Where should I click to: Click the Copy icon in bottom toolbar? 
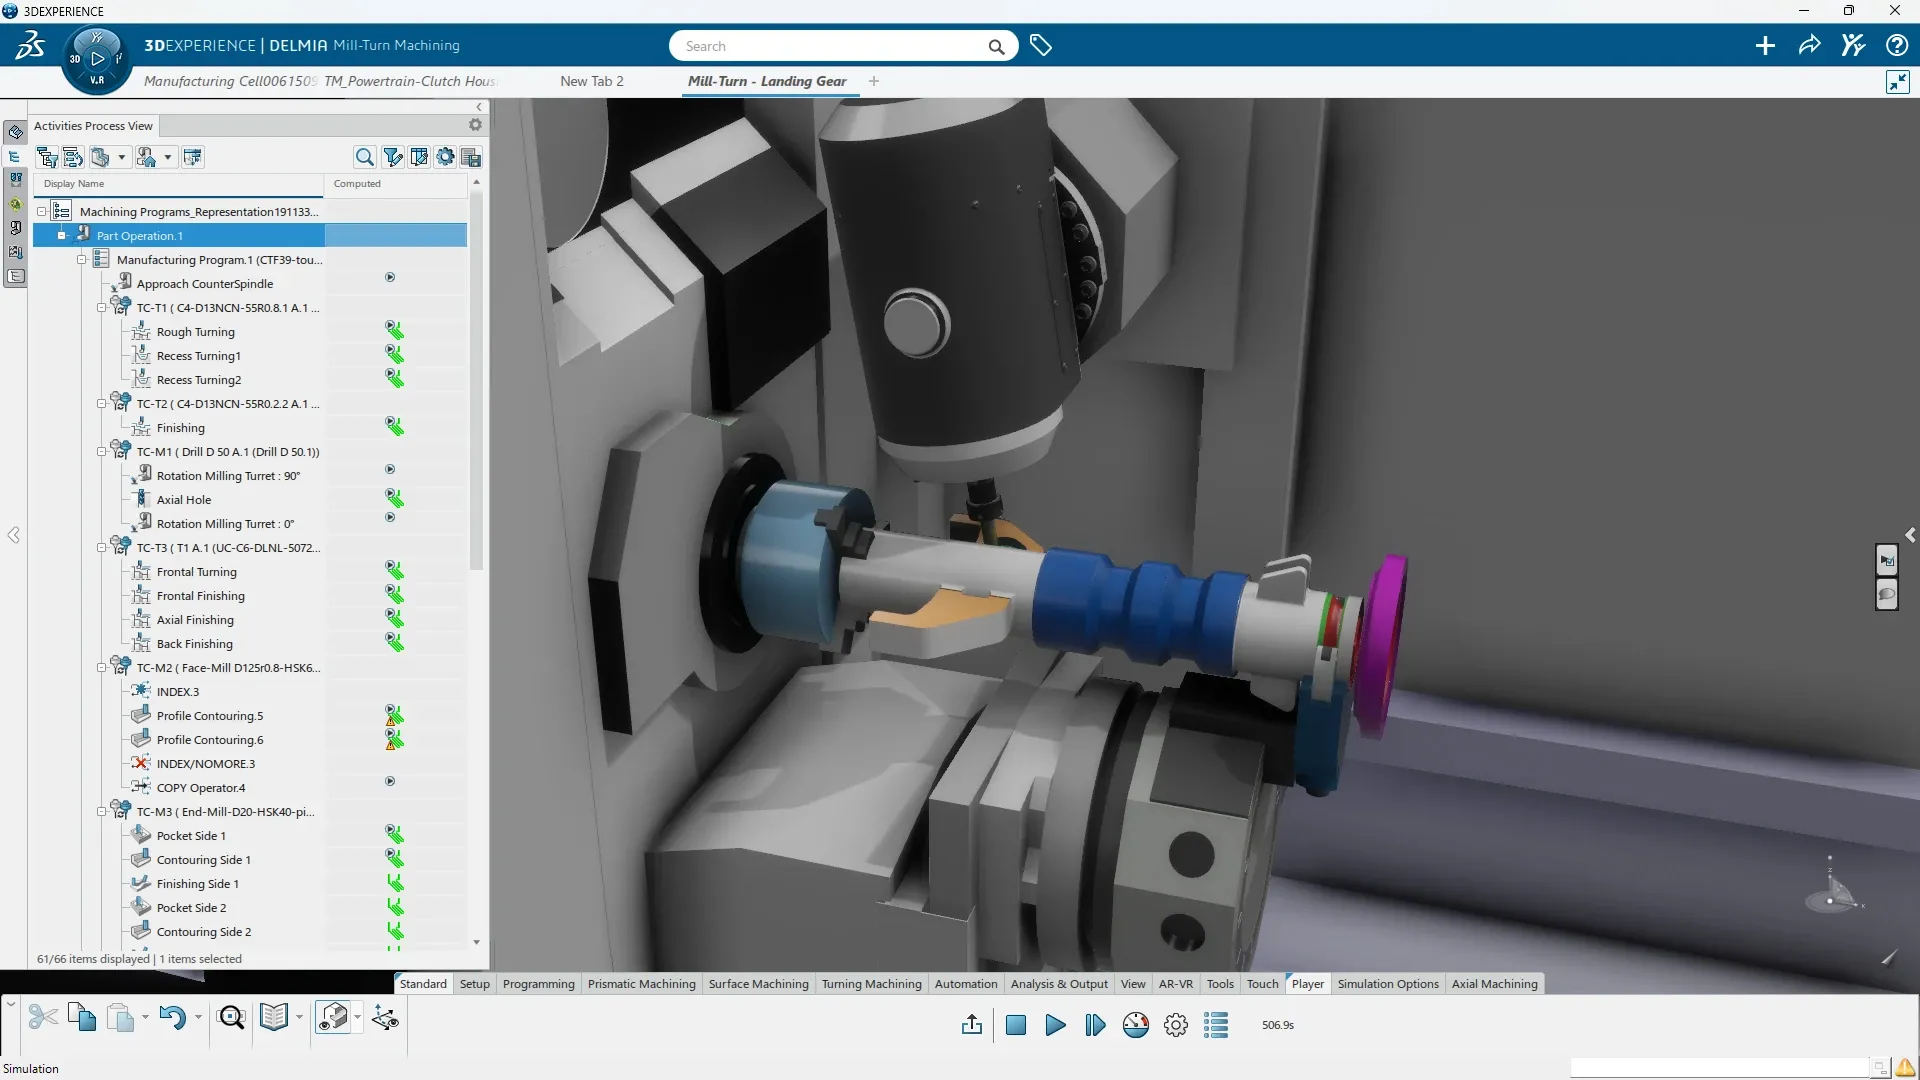81,1017
